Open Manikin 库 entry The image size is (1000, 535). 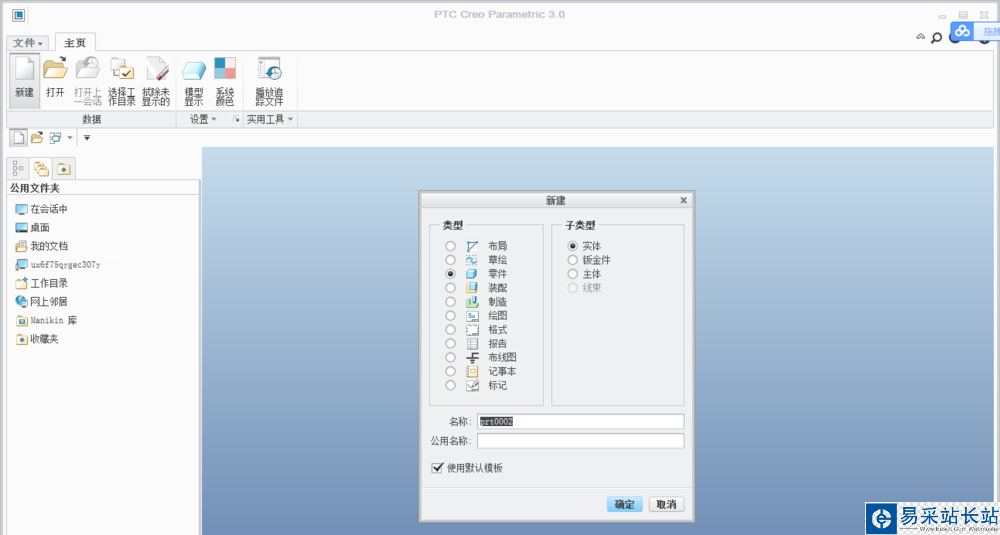coord(46,320)
